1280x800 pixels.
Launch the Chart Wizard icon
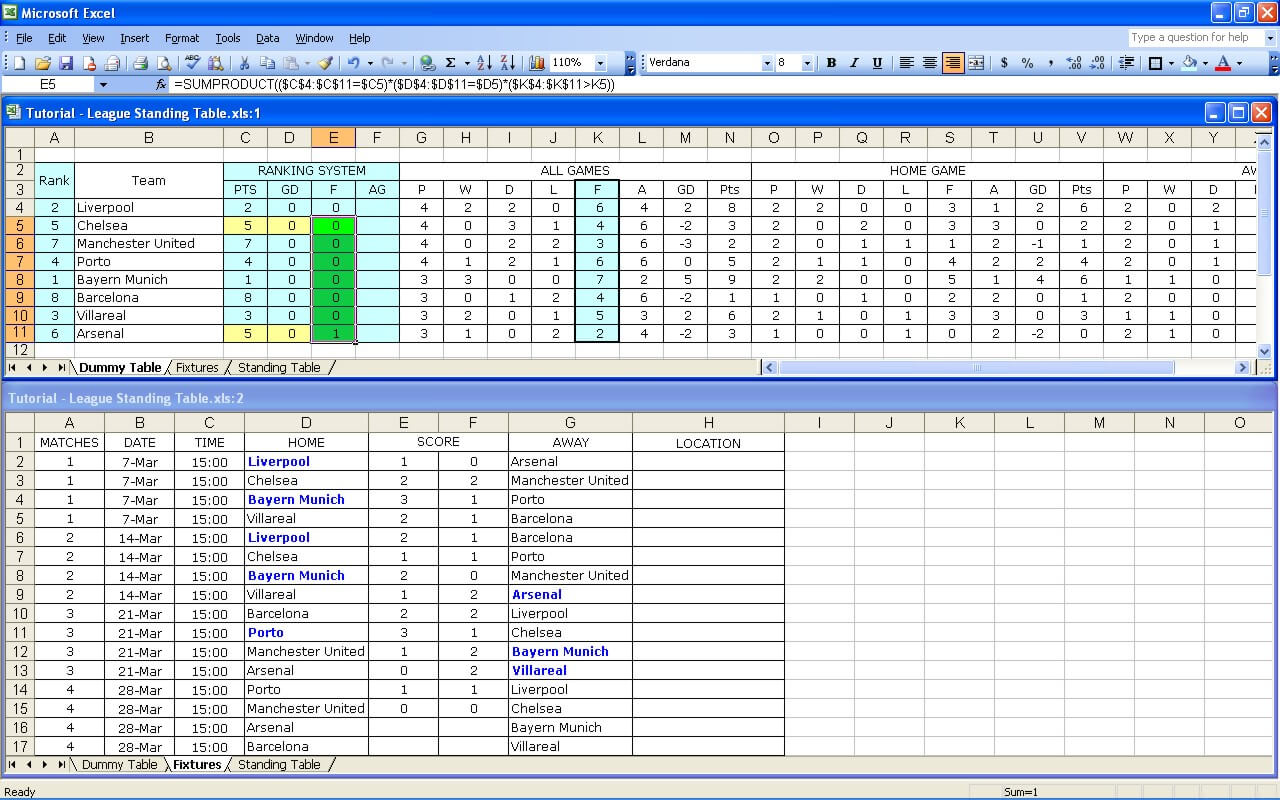click(x=537, y=63)
